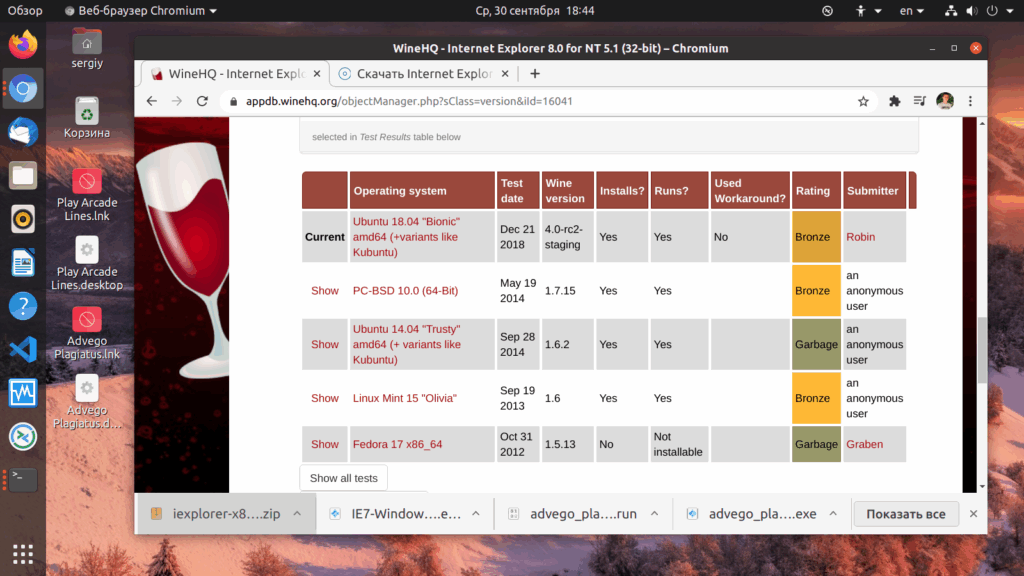Screen dimensions: 1024x576
Task: Close the WineHQ tab
Action: pyautogui.click(x=317, y=74)
